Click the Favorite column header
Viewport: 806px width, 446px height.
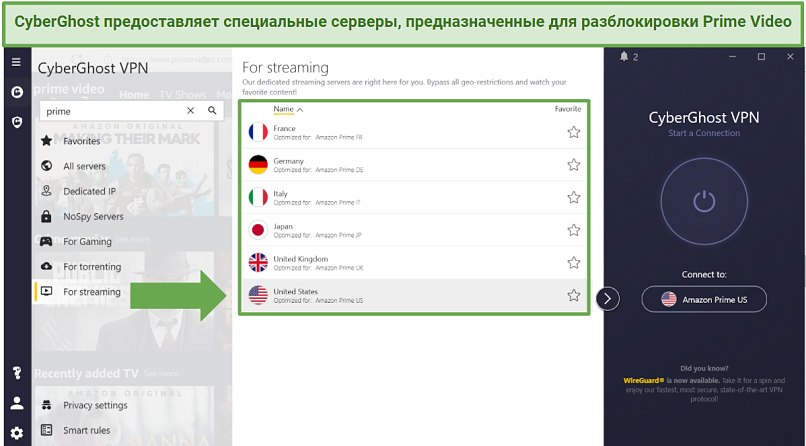coord(567,109)
